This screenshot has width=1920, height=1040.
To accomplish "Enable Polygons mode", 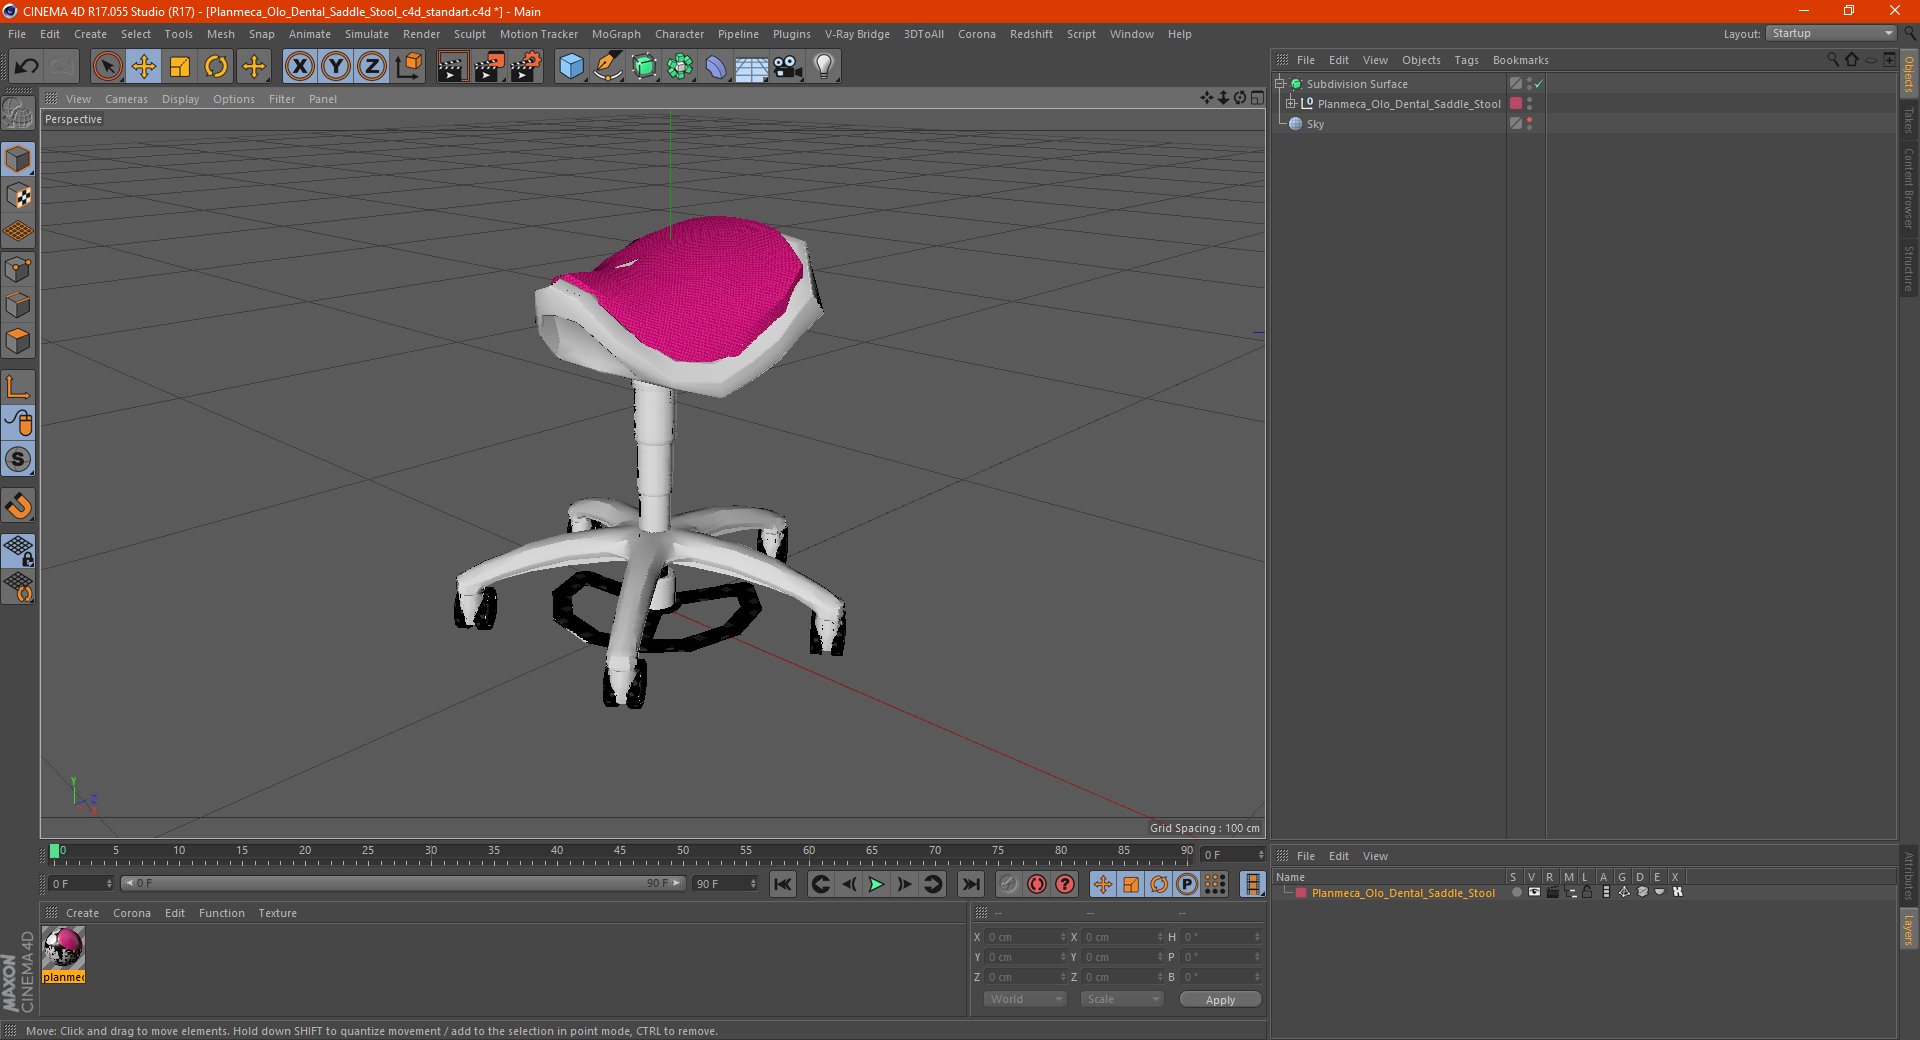I will 18,342.
